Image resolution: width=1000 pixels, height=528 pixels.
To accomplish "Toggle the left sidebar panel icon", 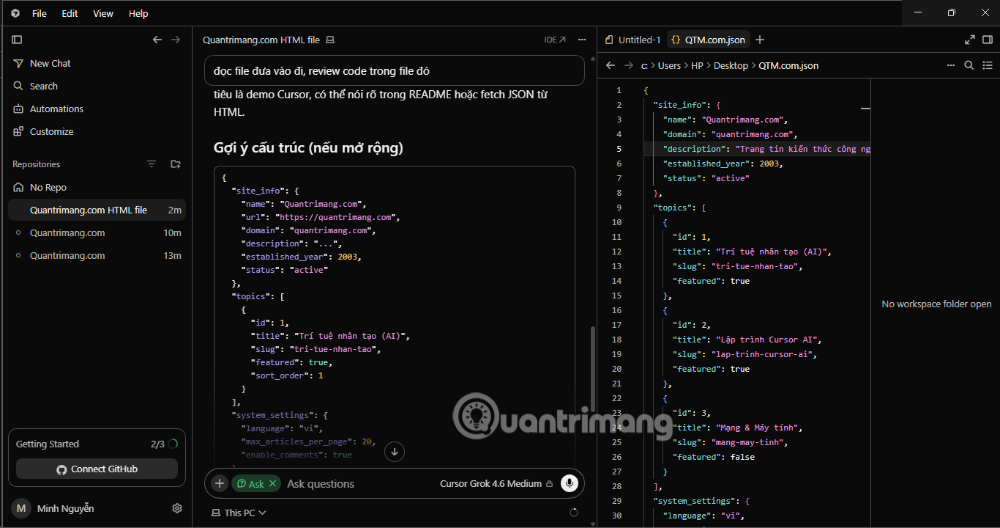I will pos(17,40).
